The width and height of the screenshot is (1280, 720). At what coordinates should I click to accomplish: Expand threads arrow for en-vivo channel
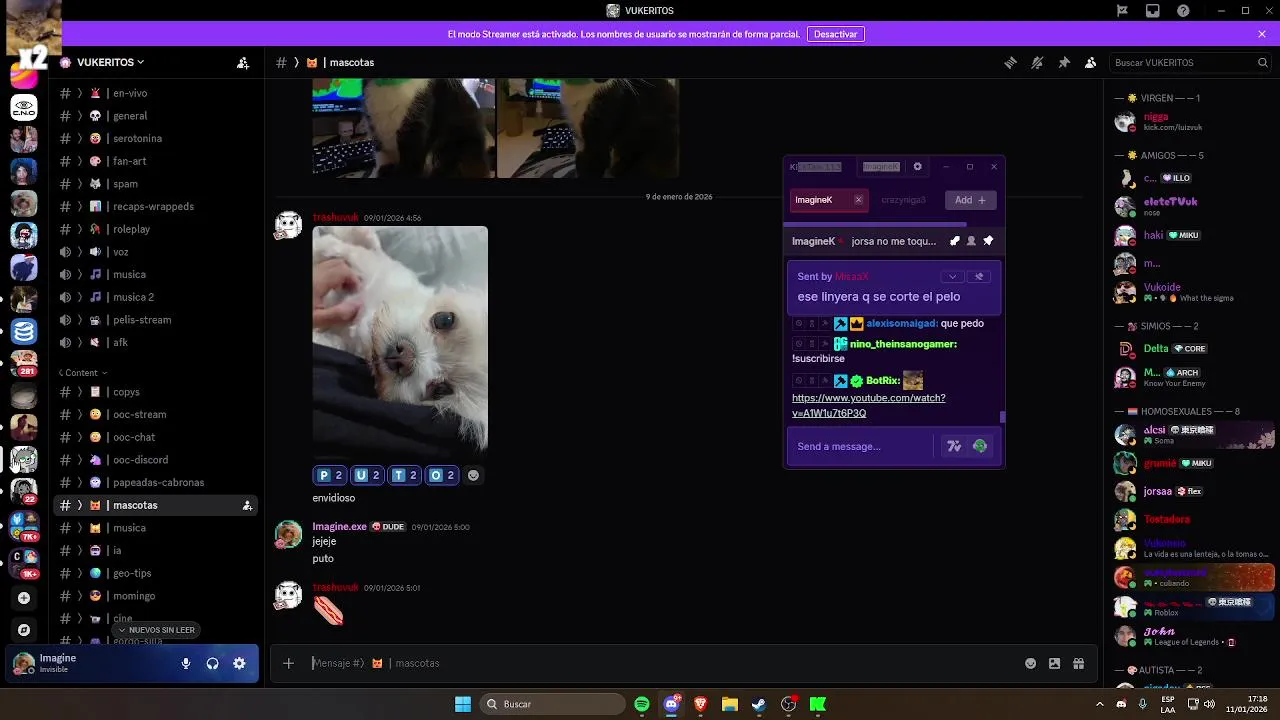(80, 93)
